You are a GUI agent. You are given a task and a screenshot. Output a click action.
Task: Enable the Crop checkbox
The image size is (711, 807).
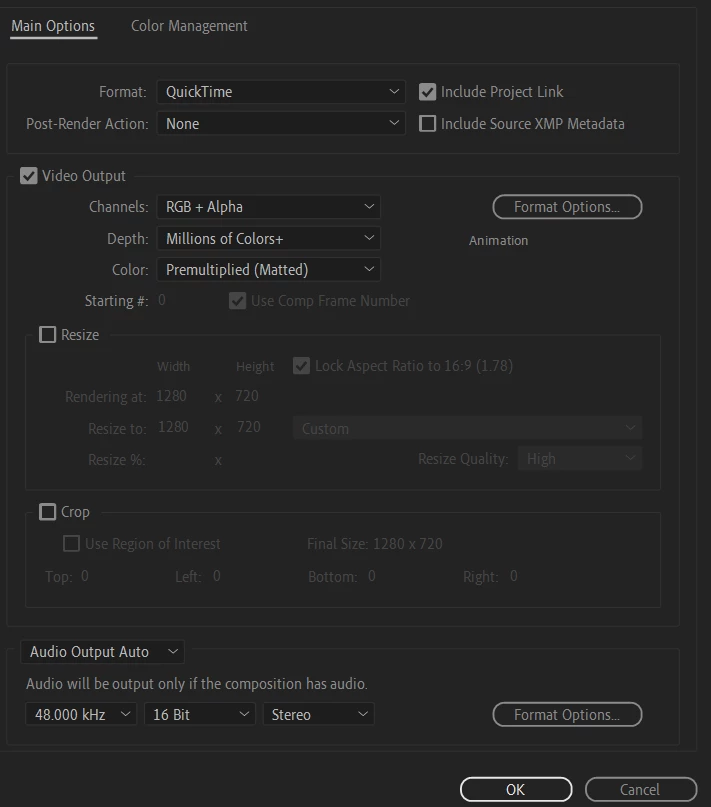tap(47, 512)
